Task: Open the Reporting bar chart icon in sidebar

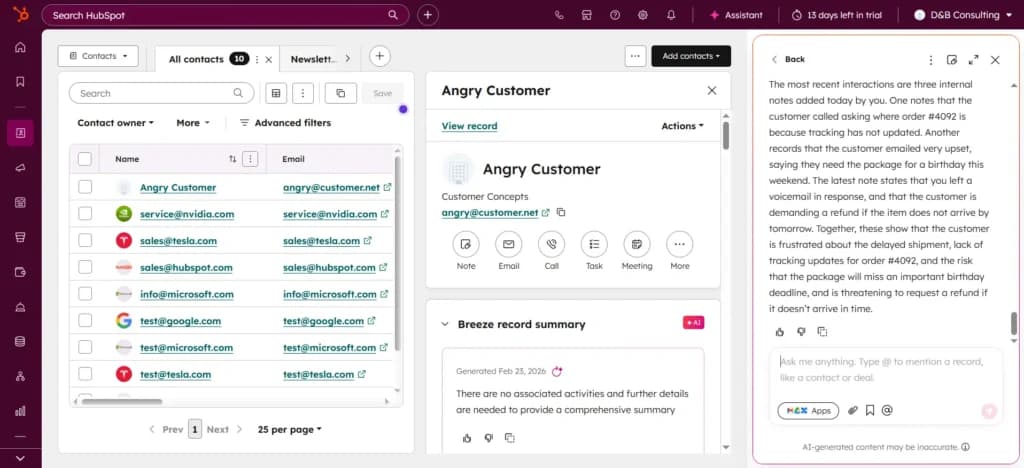Action: [x=20, y=411]
